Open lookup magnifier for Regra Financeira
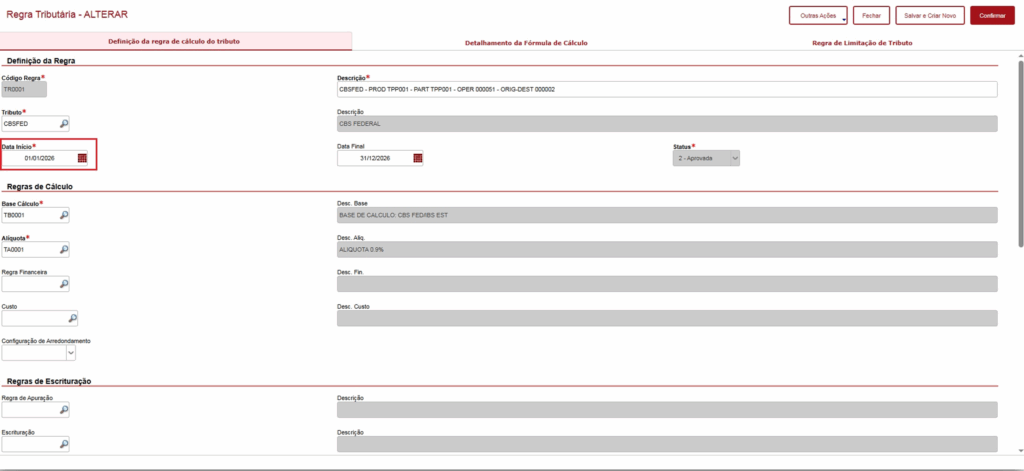 tap(64, 284)
